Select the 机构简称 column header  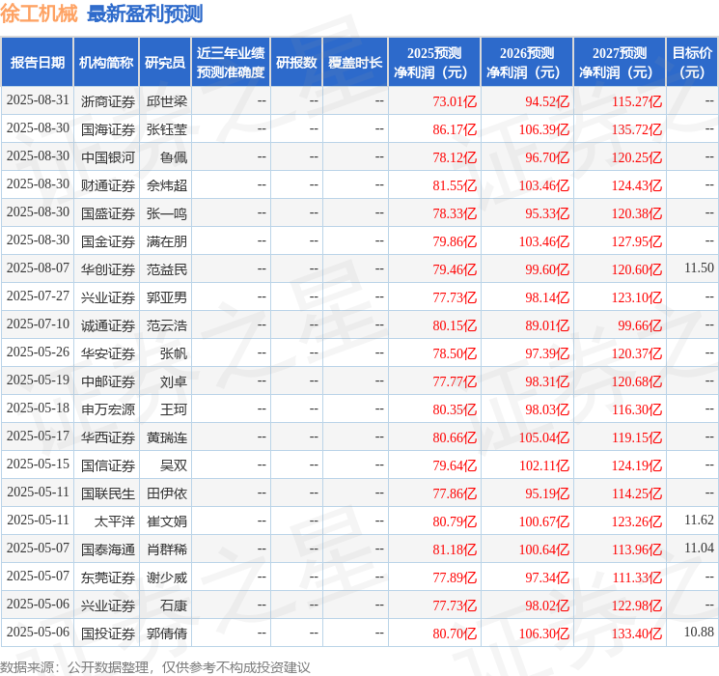pos(106,62)
